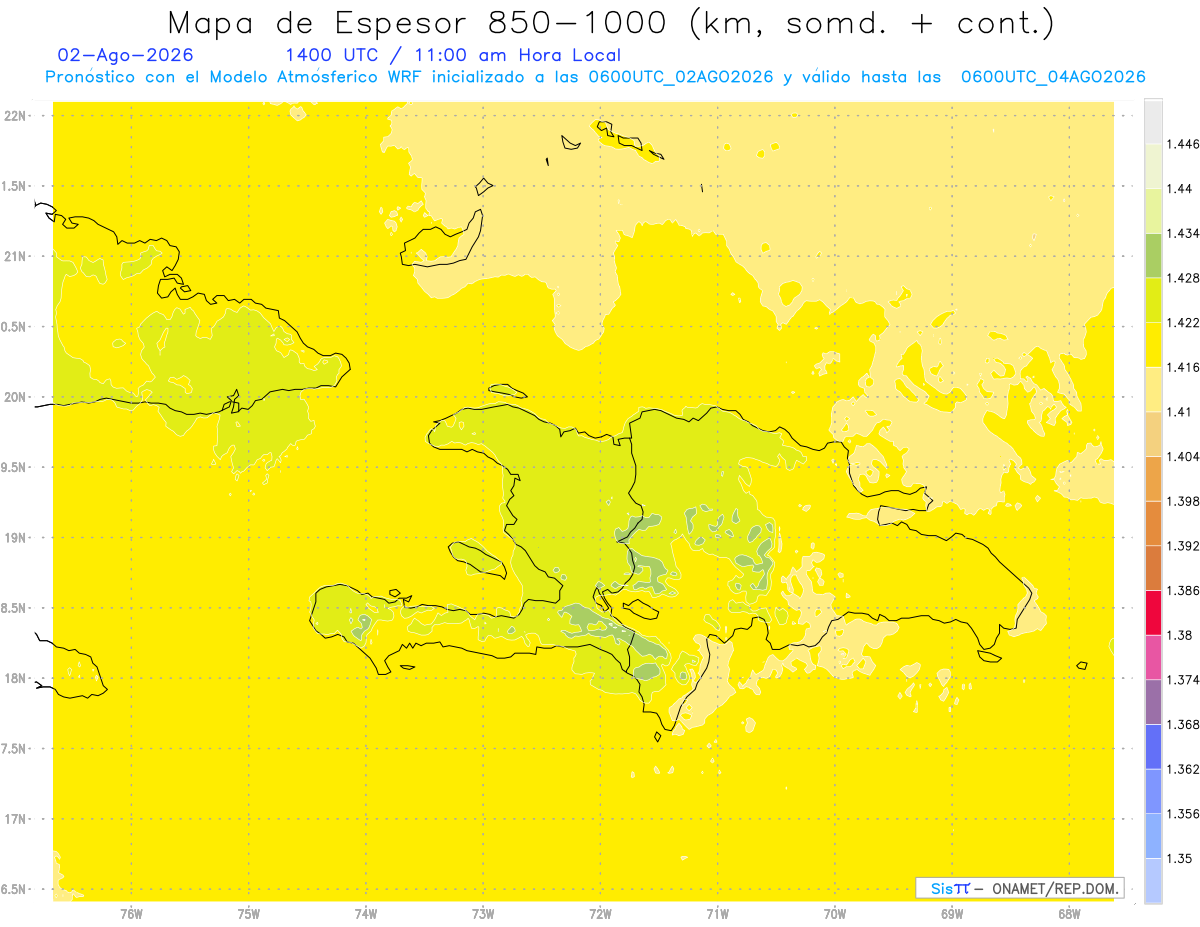Click the colorbar value 1.374
The height and width of the screenshot is (927, 1200).
click(x=1183, y=680)
